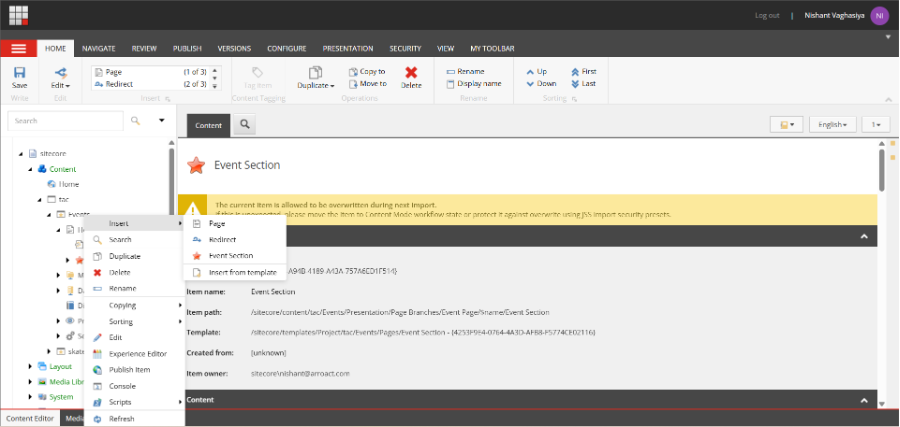The height and width of the screenshot is (427, 900).
Task: Select Page in ribbon Insert list
Action: pos(150,72)
